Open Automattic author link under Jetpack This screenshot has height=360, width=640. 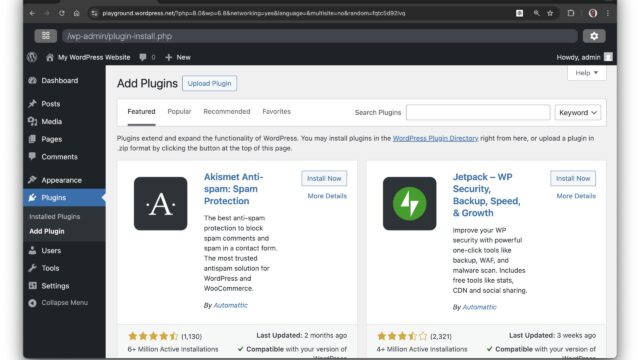[480, 307]
